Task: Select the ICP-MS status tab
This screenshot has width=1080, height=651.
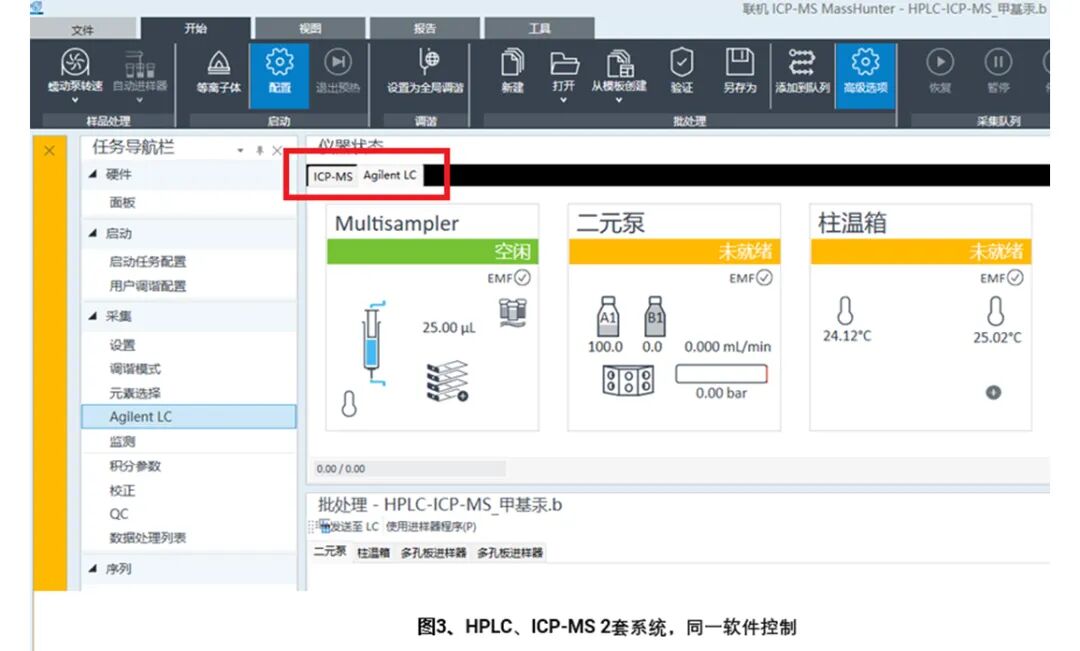Action: (x=333, y=176)
